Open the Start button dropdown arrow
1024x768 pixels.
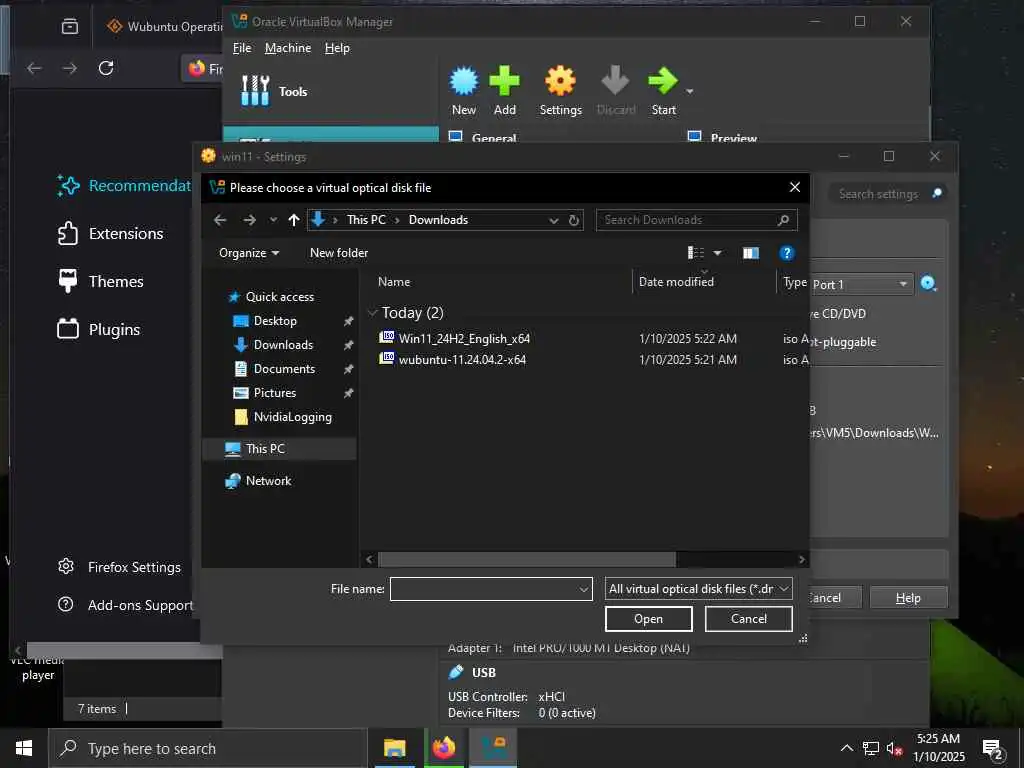[x=690, y=91]
